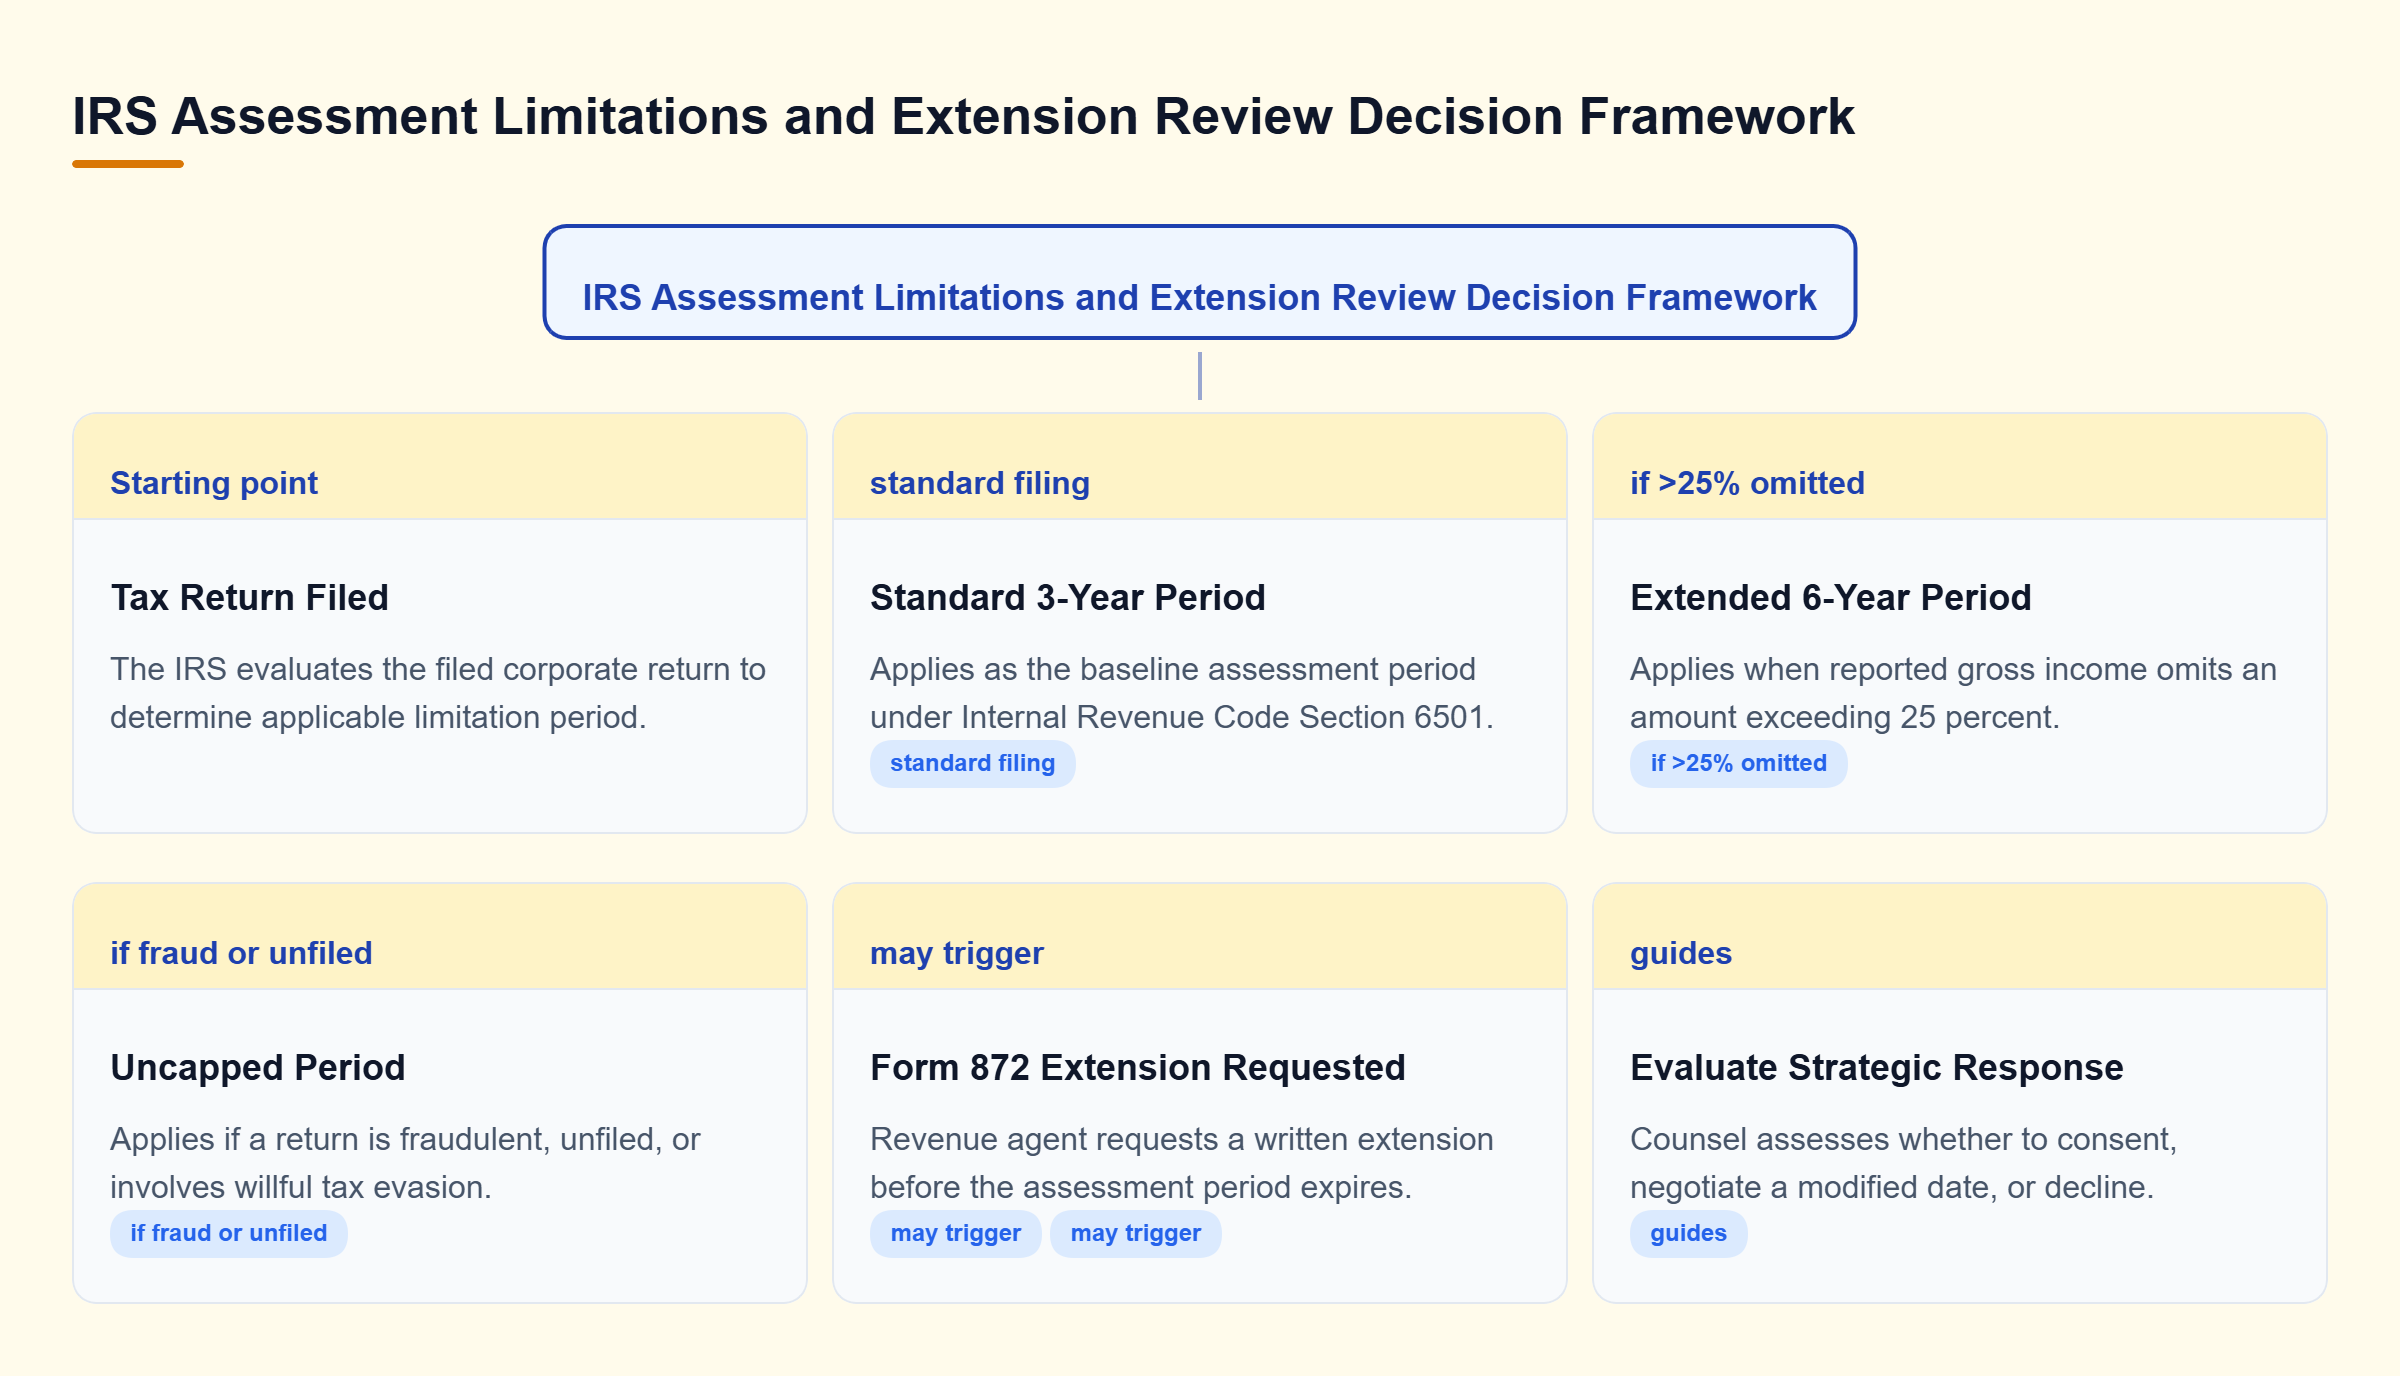Click the 'if >25% omitted' card header label

click(x=1747, y=483)
